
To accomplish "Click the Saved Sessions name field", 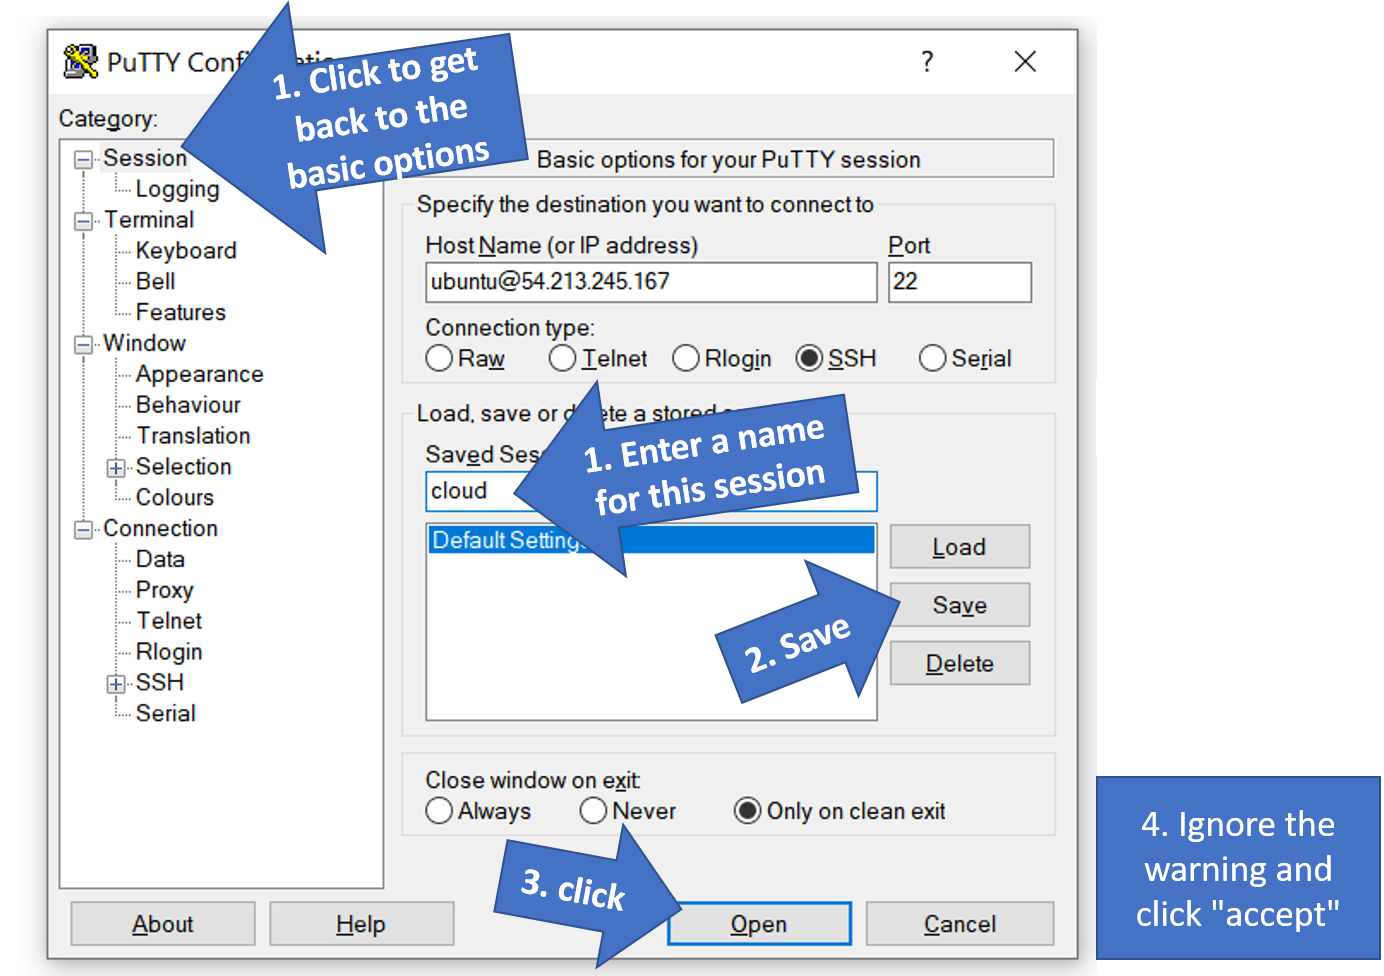I will click(x=651, y=491).
